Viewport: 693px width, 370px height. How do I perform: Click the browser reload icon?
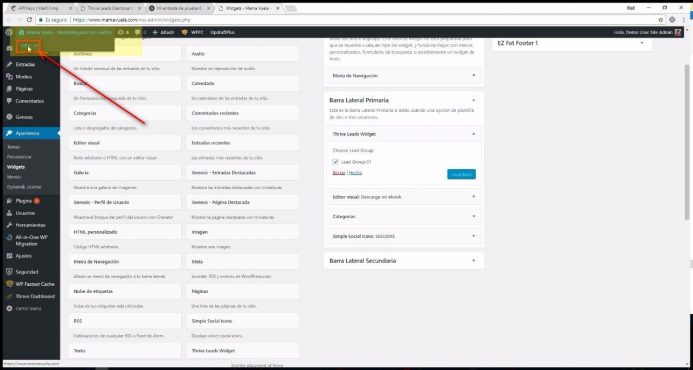click(30, 20)
